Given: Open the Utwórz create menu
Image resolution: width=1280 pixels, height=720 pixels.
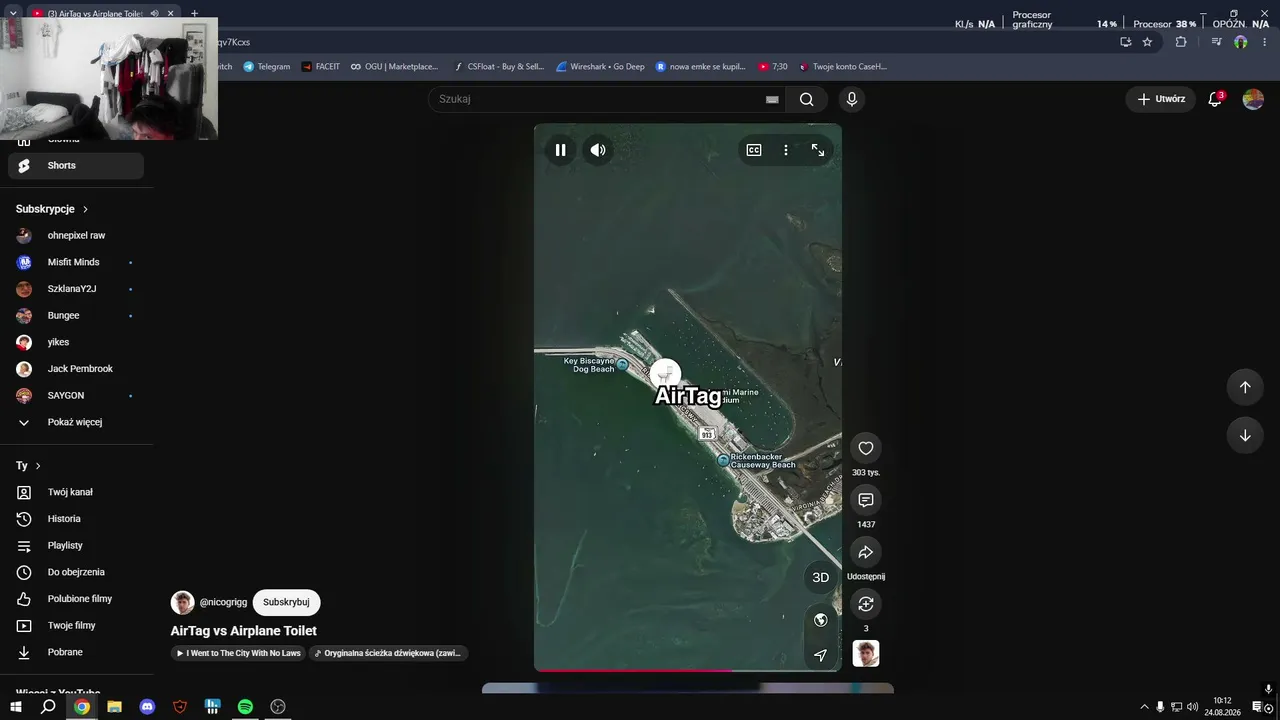Looking at the screenshot, I should [1160, 99].
